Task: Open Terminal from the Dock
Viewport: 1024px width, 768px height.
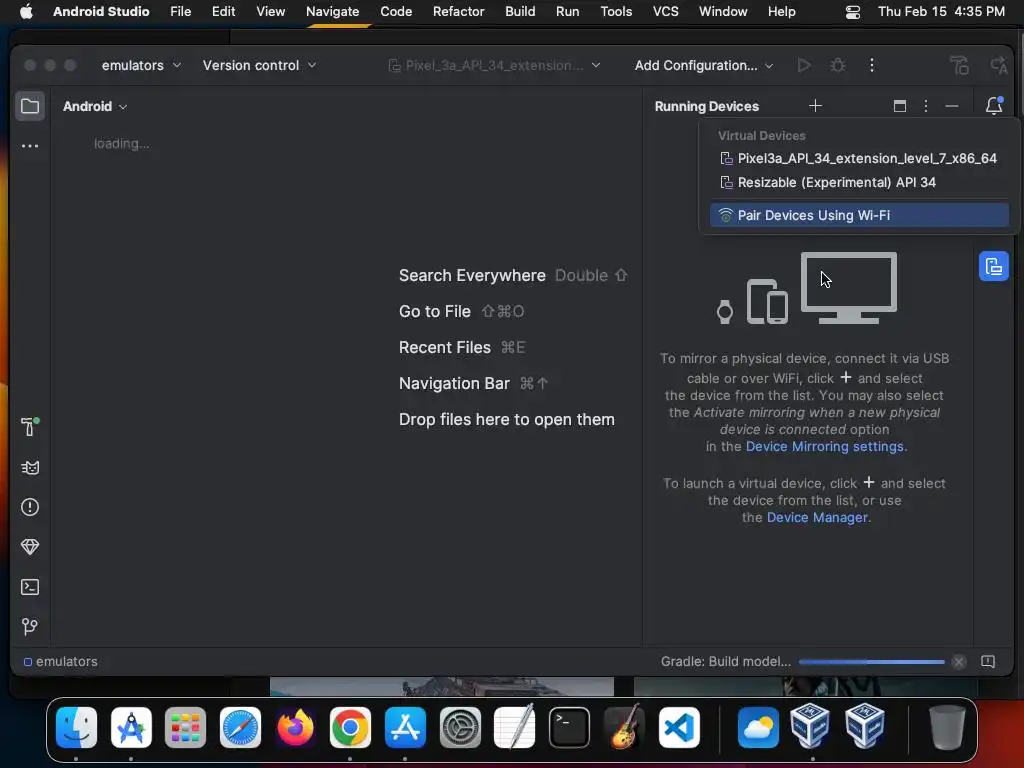Action: point(569,728)
